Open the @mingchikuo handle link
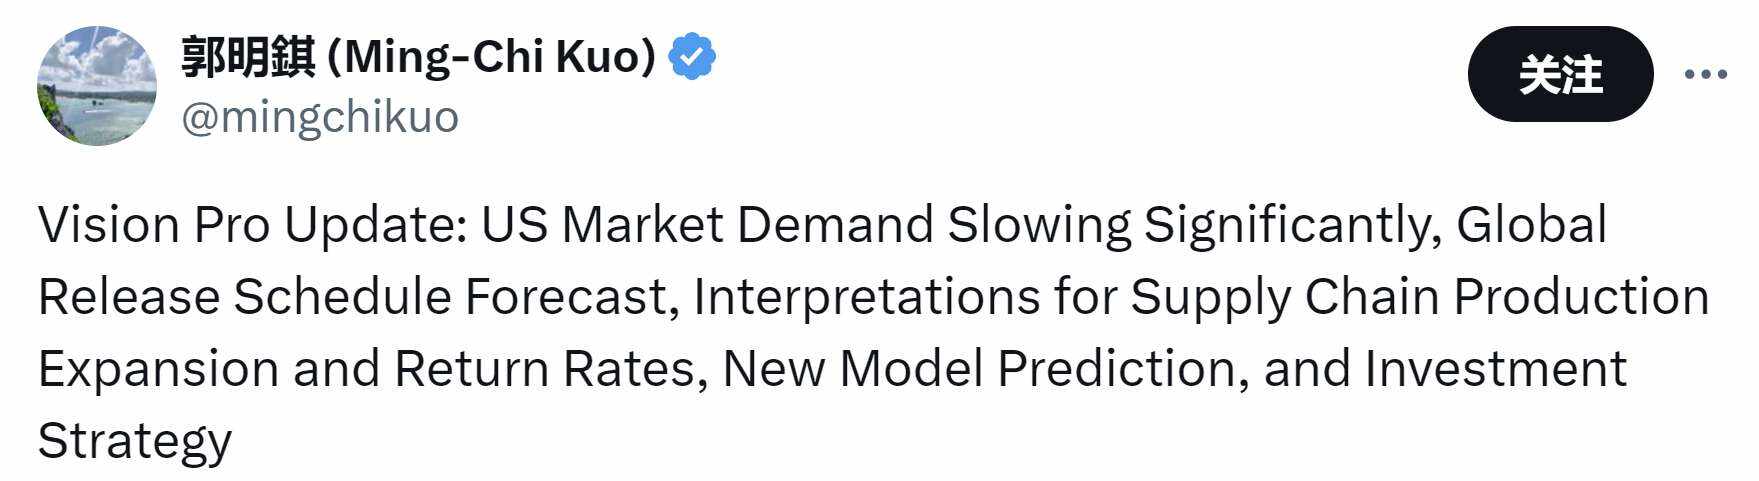1759x481 pixels. 320,117
